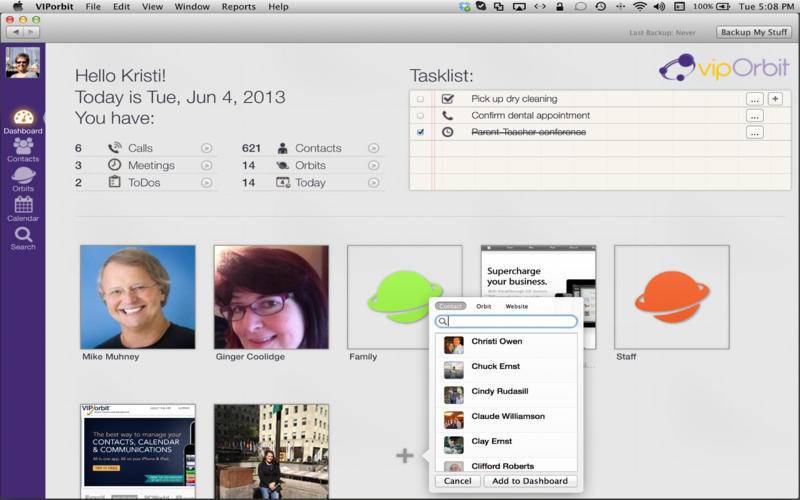Image resolution: width=800 pixels, height=500 pixels.
Task: Open options for Confirm dental appointment
Action: pos(755,116)
